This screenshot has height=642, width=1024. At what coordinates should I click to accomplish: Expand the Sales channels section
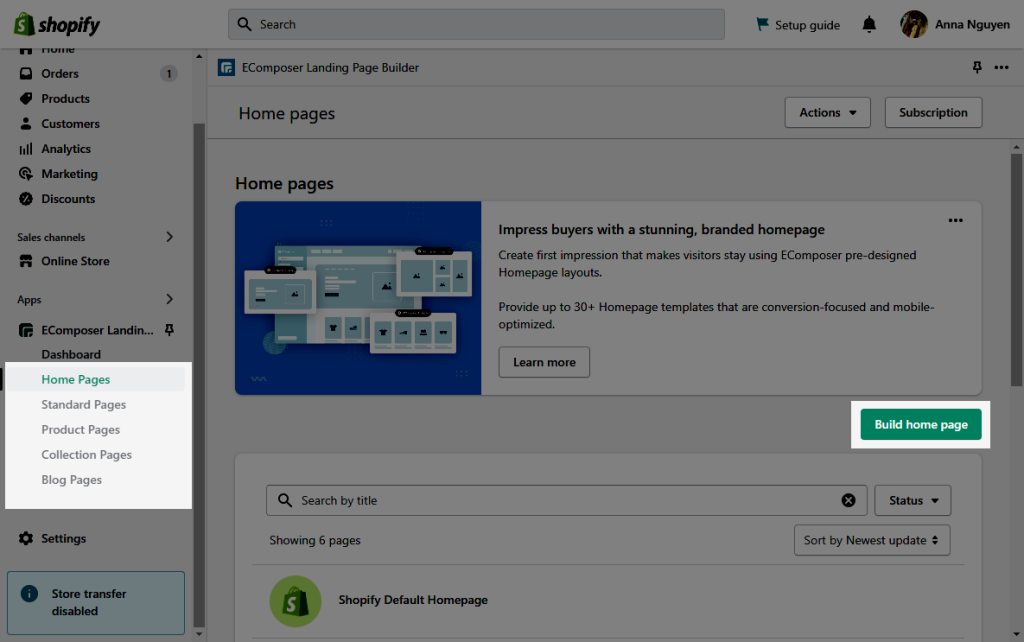click(x=169, y=237)
